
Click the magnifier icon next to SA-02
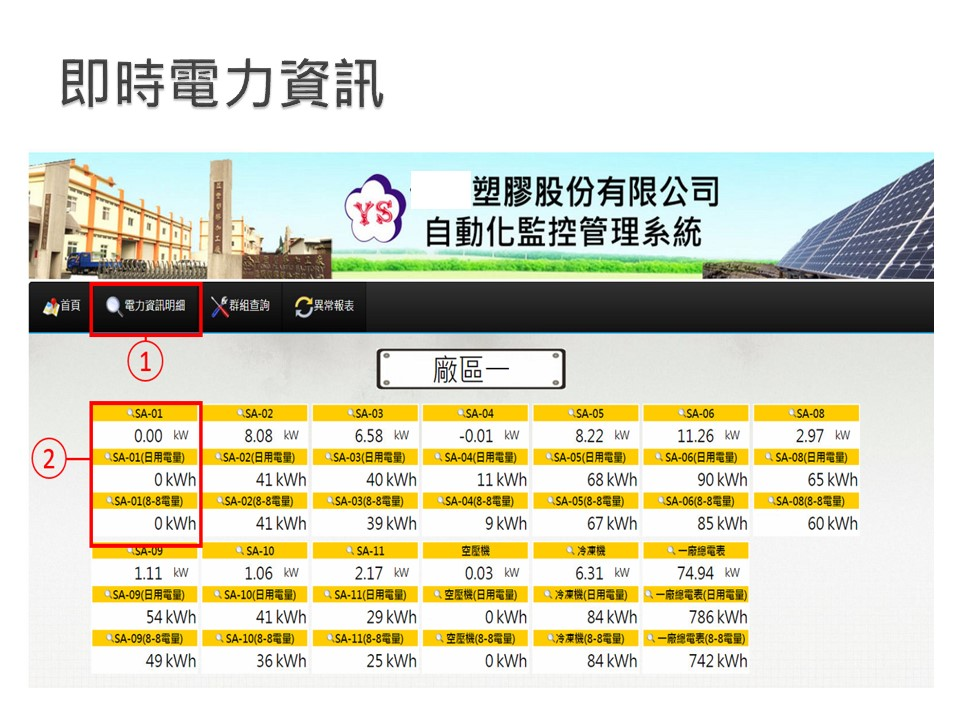[x=239, y=413]
